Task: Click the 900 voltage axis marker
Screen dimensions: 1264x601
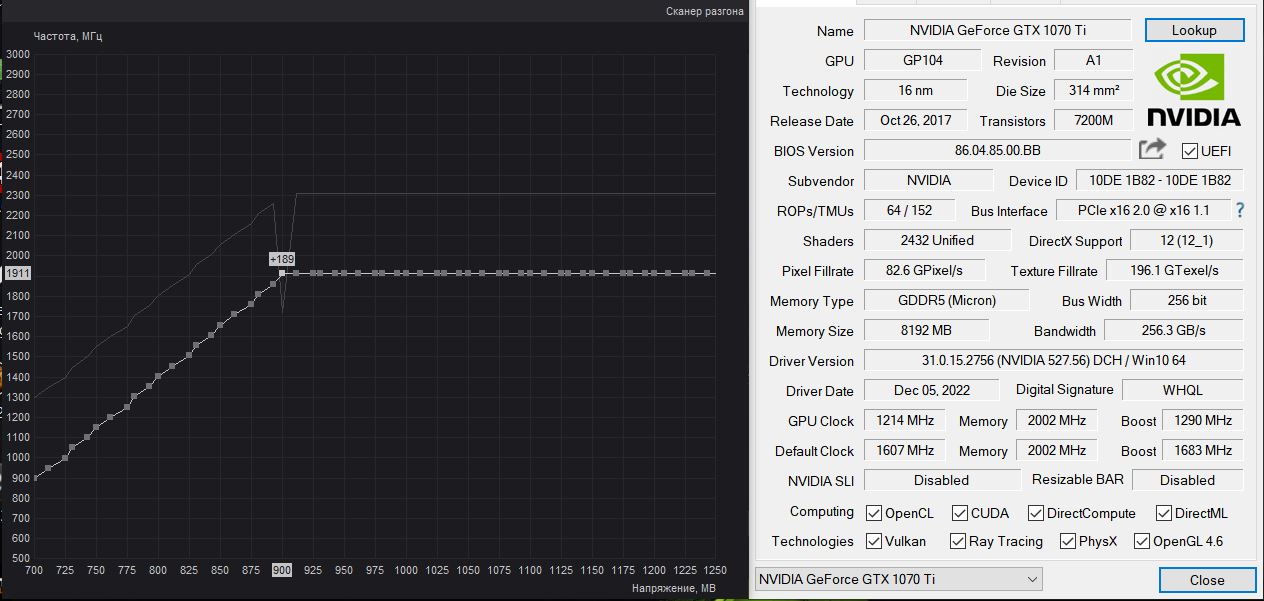Action: (282, 570)
